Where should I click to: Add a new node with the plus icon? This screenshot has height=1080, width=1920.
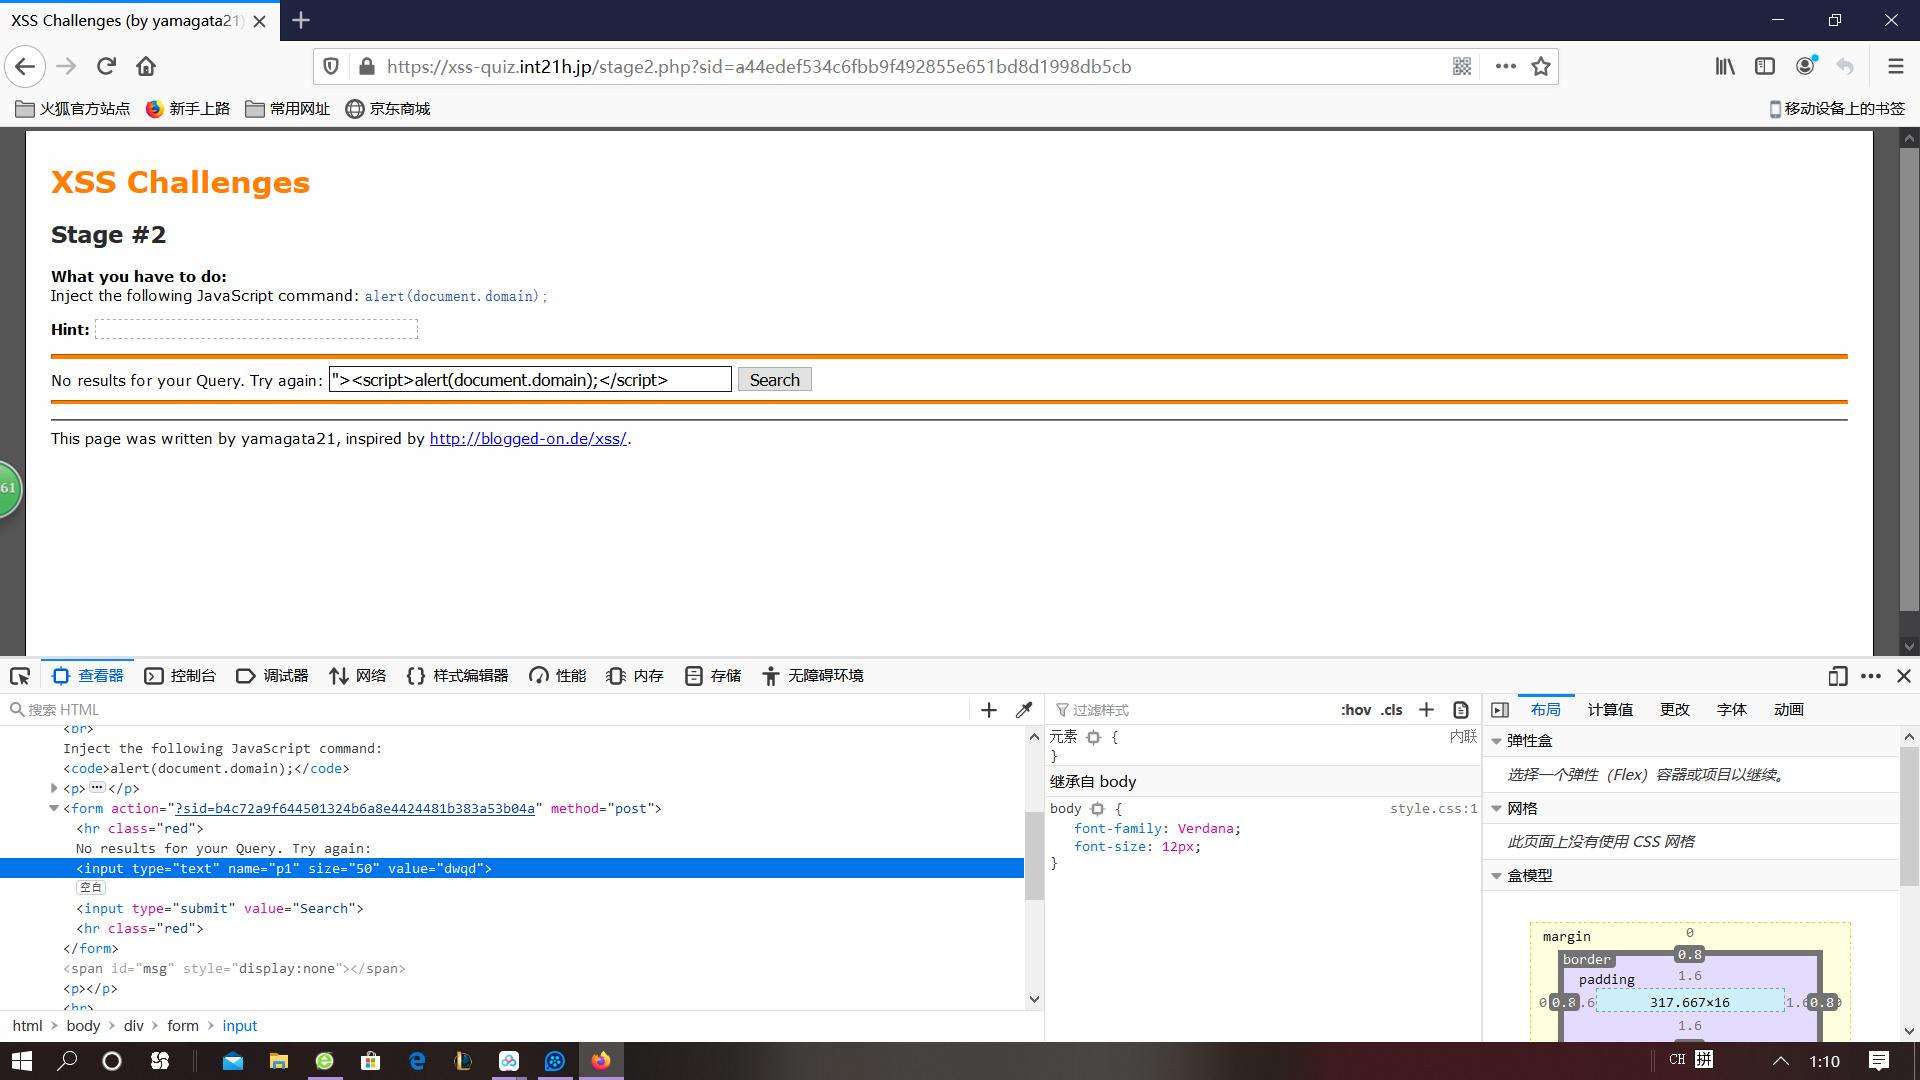[x=989, y=710]
